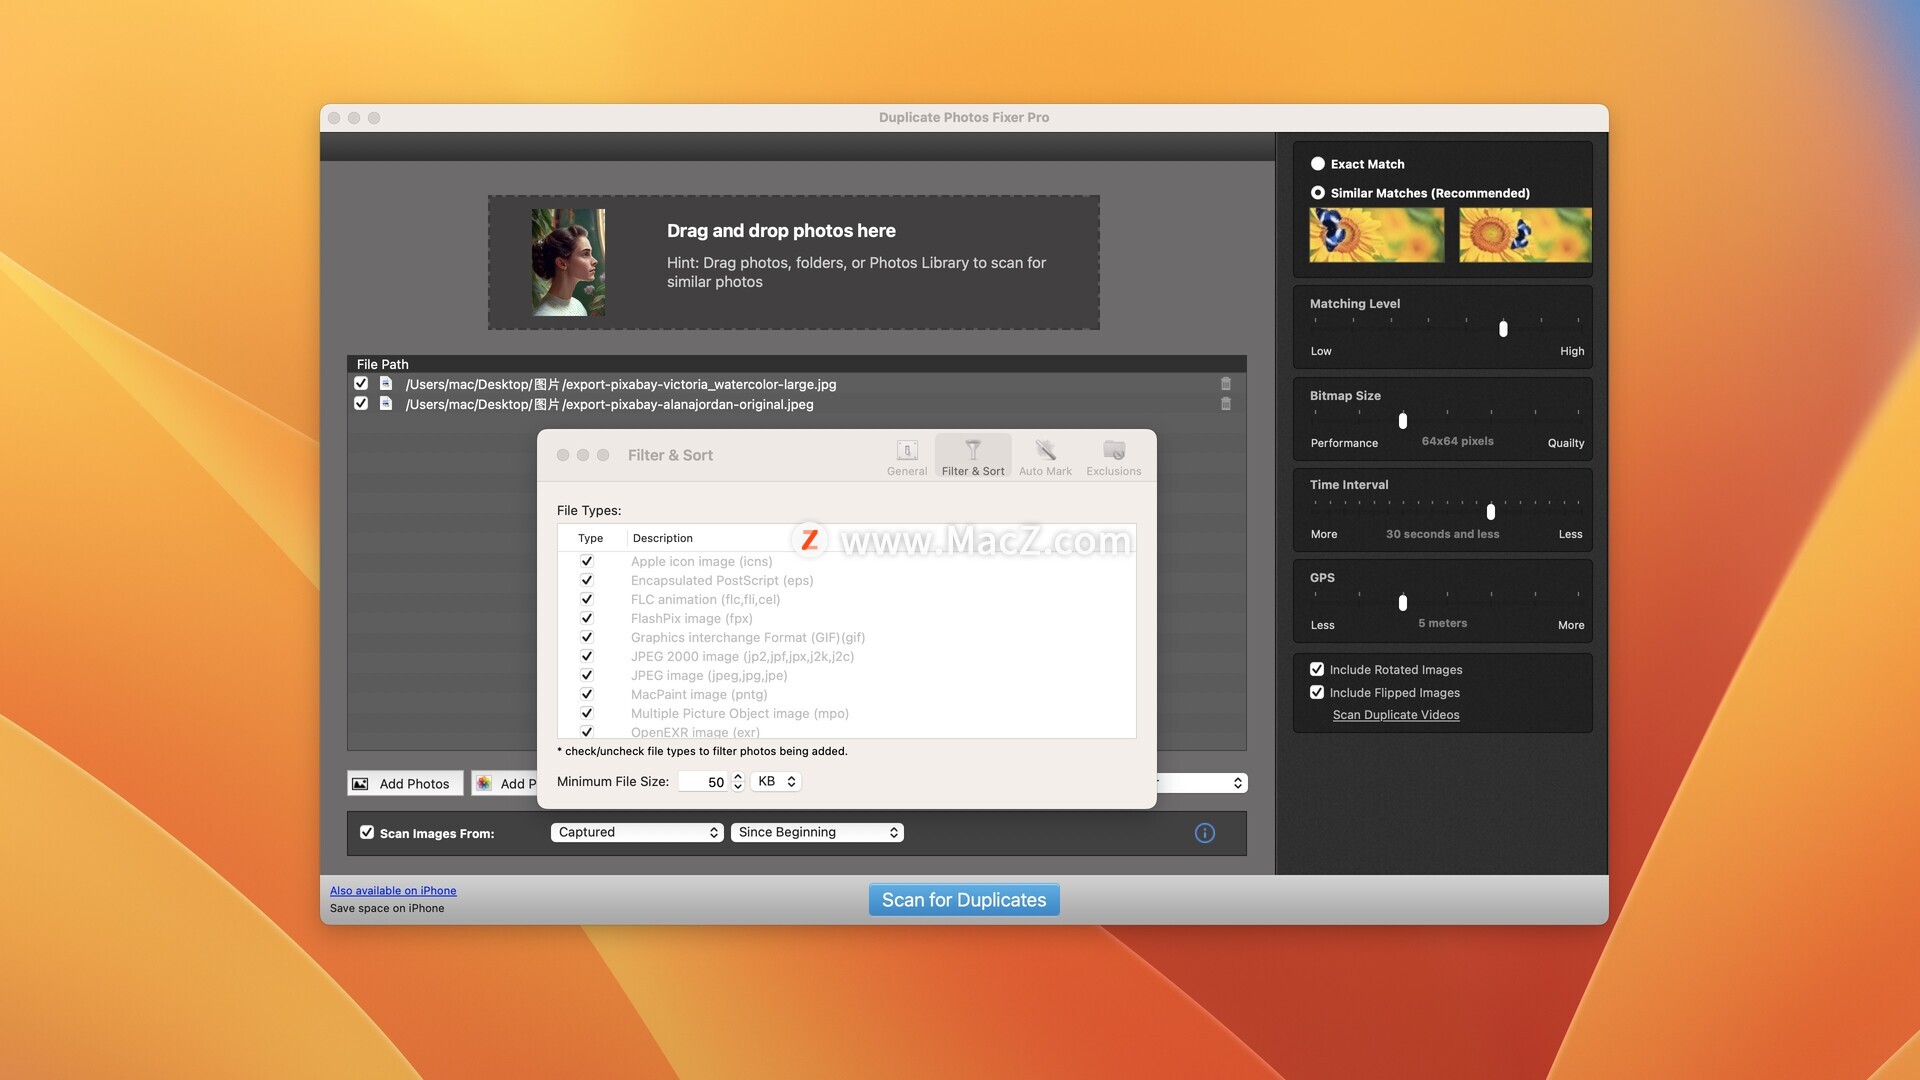Toggle Scan Images From checkbox
The image size is (1920, 1080).
[x=367, y=833]
